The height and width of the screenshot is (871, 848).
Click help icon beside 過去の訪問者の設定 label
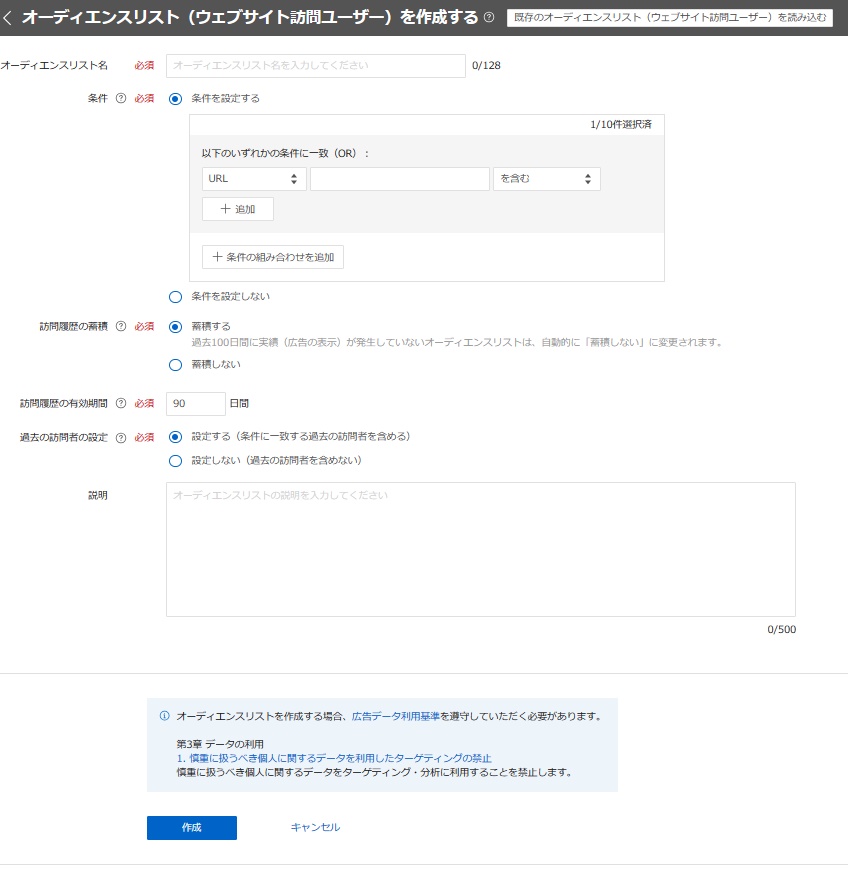coord(121,437)
